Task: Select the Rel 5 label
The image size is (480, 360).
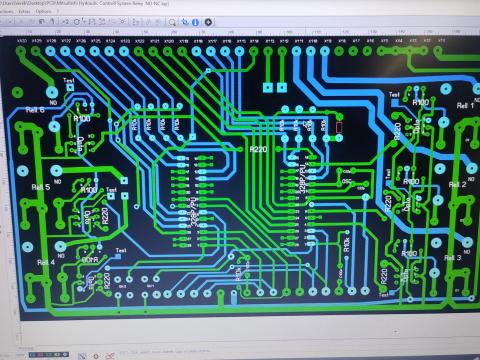Action: click(x=41, y=187)
